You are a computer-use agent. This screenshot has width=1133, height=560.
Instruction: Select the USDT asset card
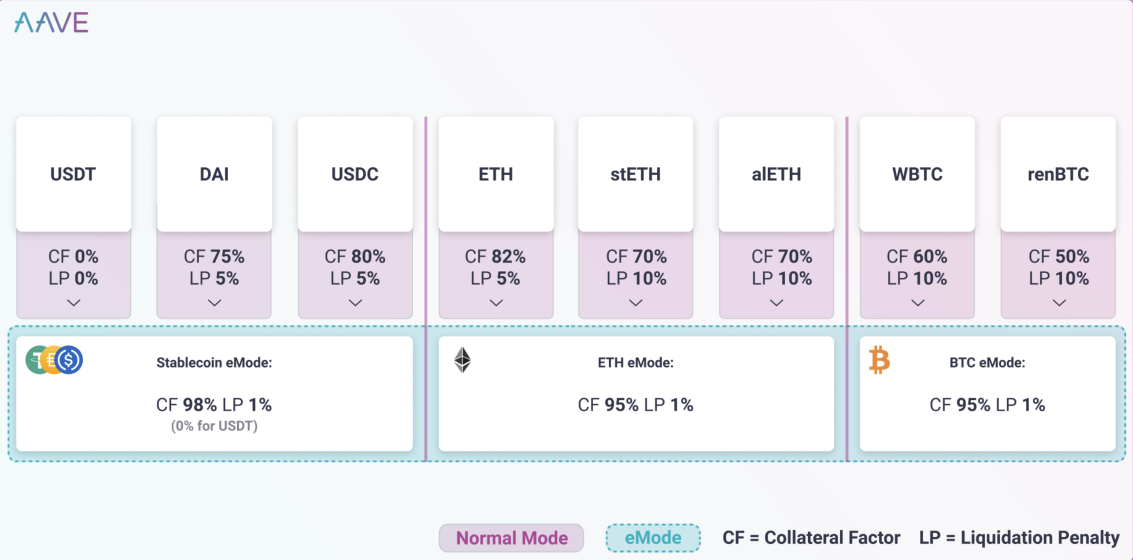[74, 174]
